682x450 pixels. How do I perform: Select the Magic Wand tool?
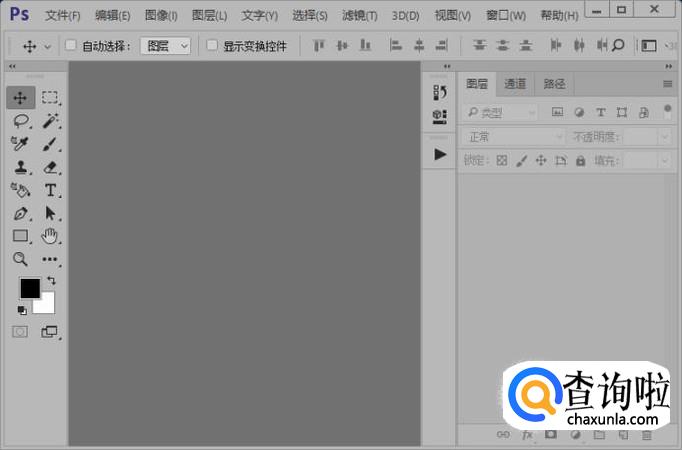click(x=50, y=121)
